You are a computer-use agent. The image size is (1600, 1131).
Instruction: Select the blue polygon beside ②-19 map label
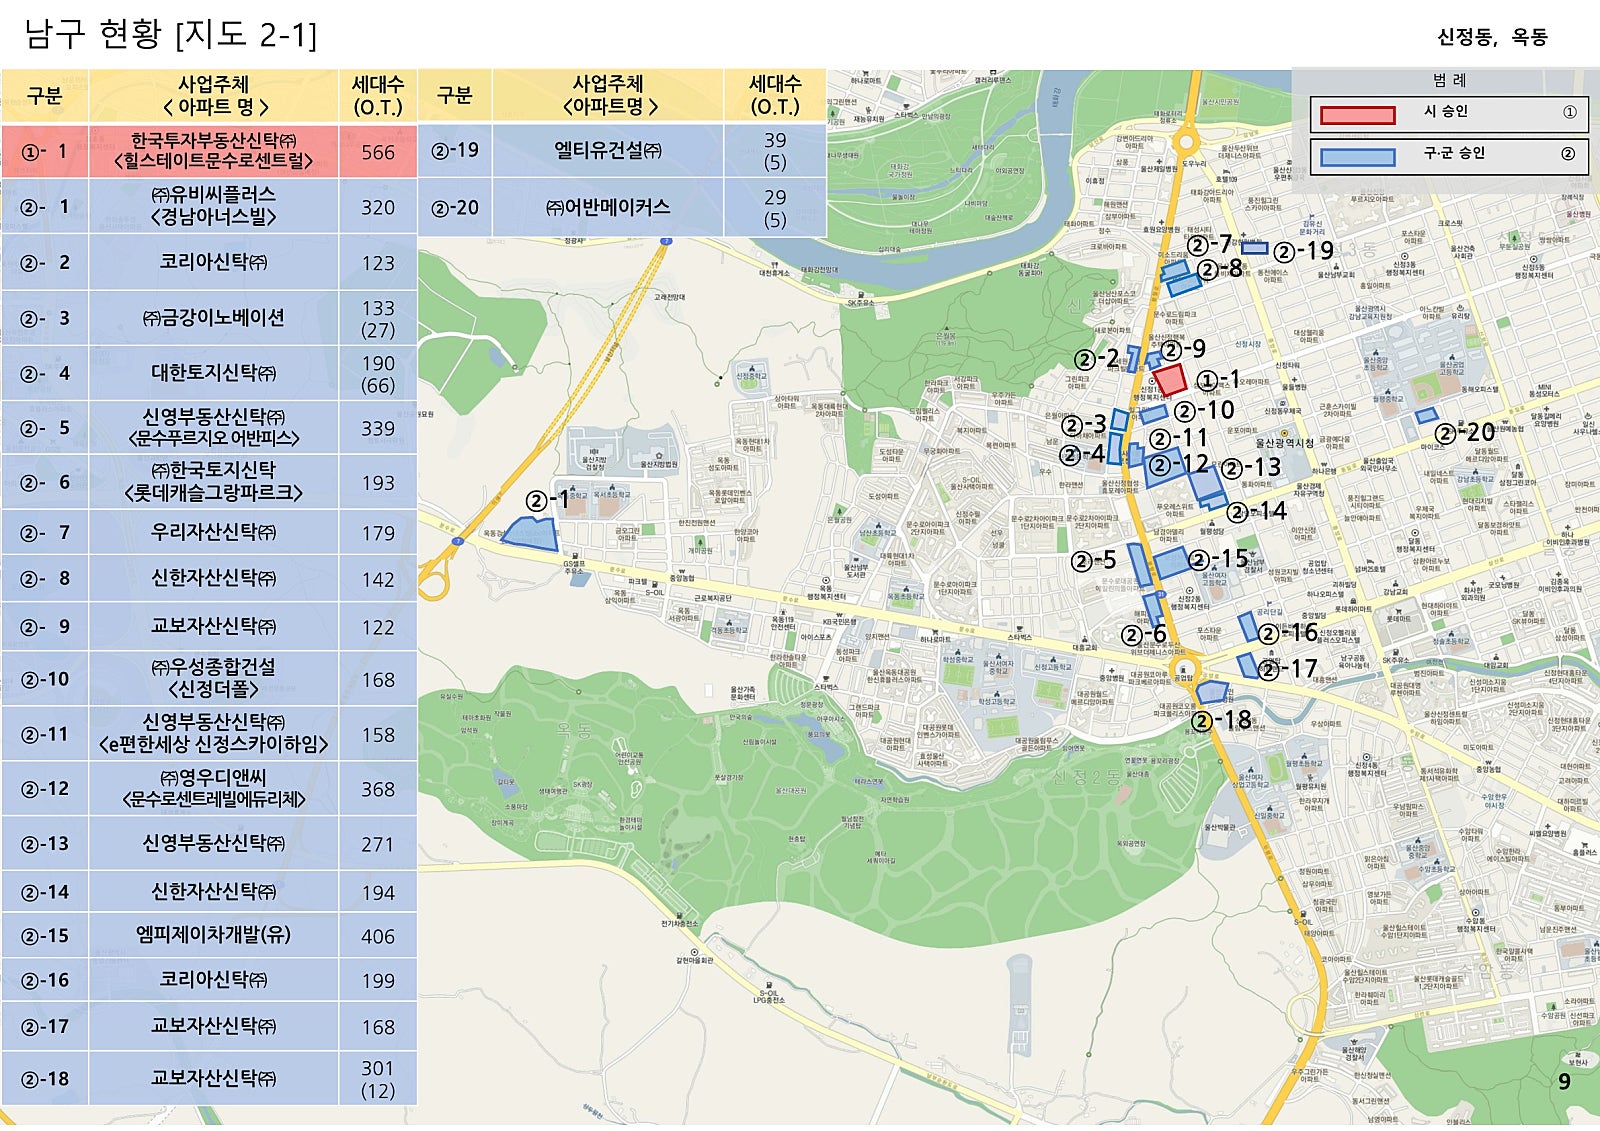[x=1255, y=248]
